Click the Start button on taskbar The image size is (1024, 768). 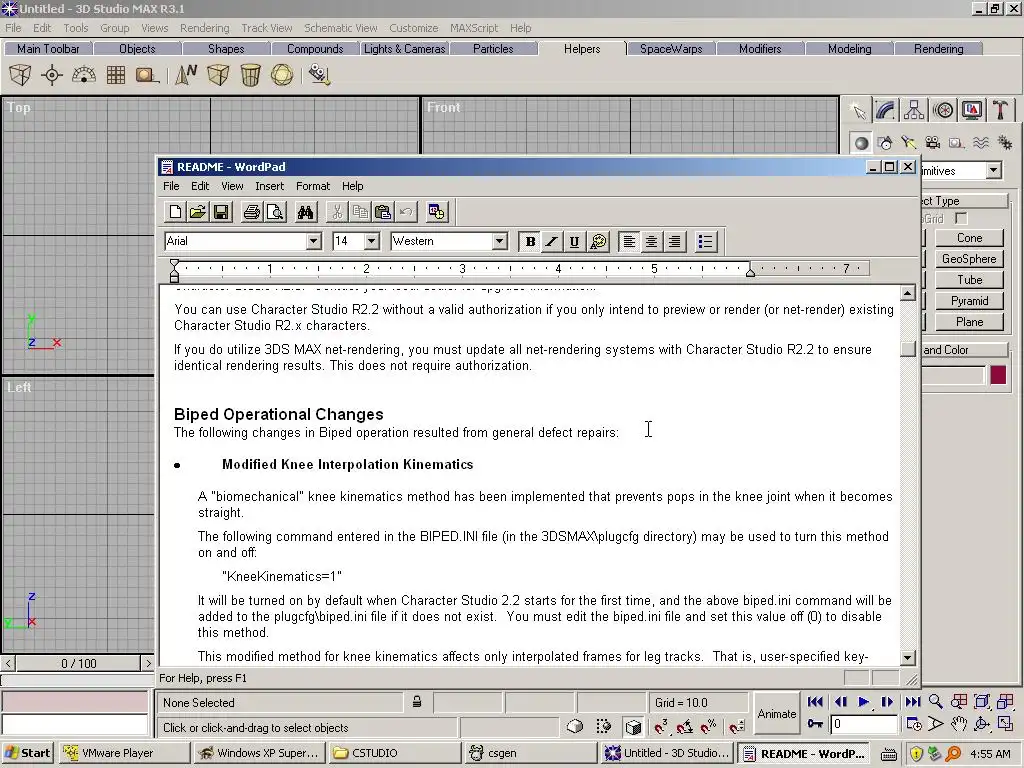pyautogui.click(x=27, y=753)
